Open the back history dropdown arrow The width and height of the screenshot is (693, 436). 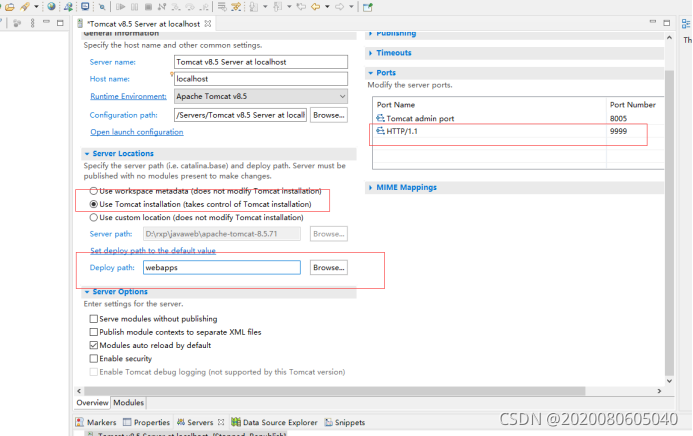point(327,7)
